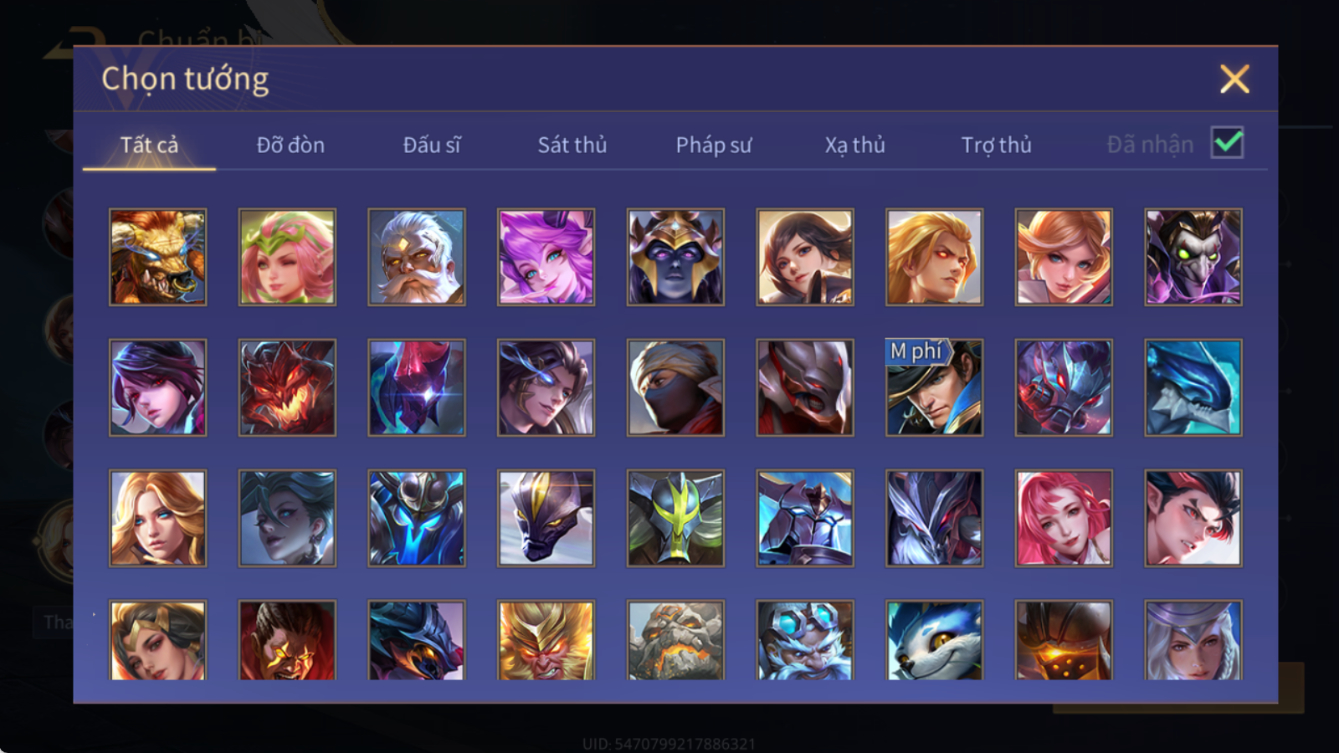
Task: Choose the purple-haired girl hero portrait
Action: click(x=546, y=257)
